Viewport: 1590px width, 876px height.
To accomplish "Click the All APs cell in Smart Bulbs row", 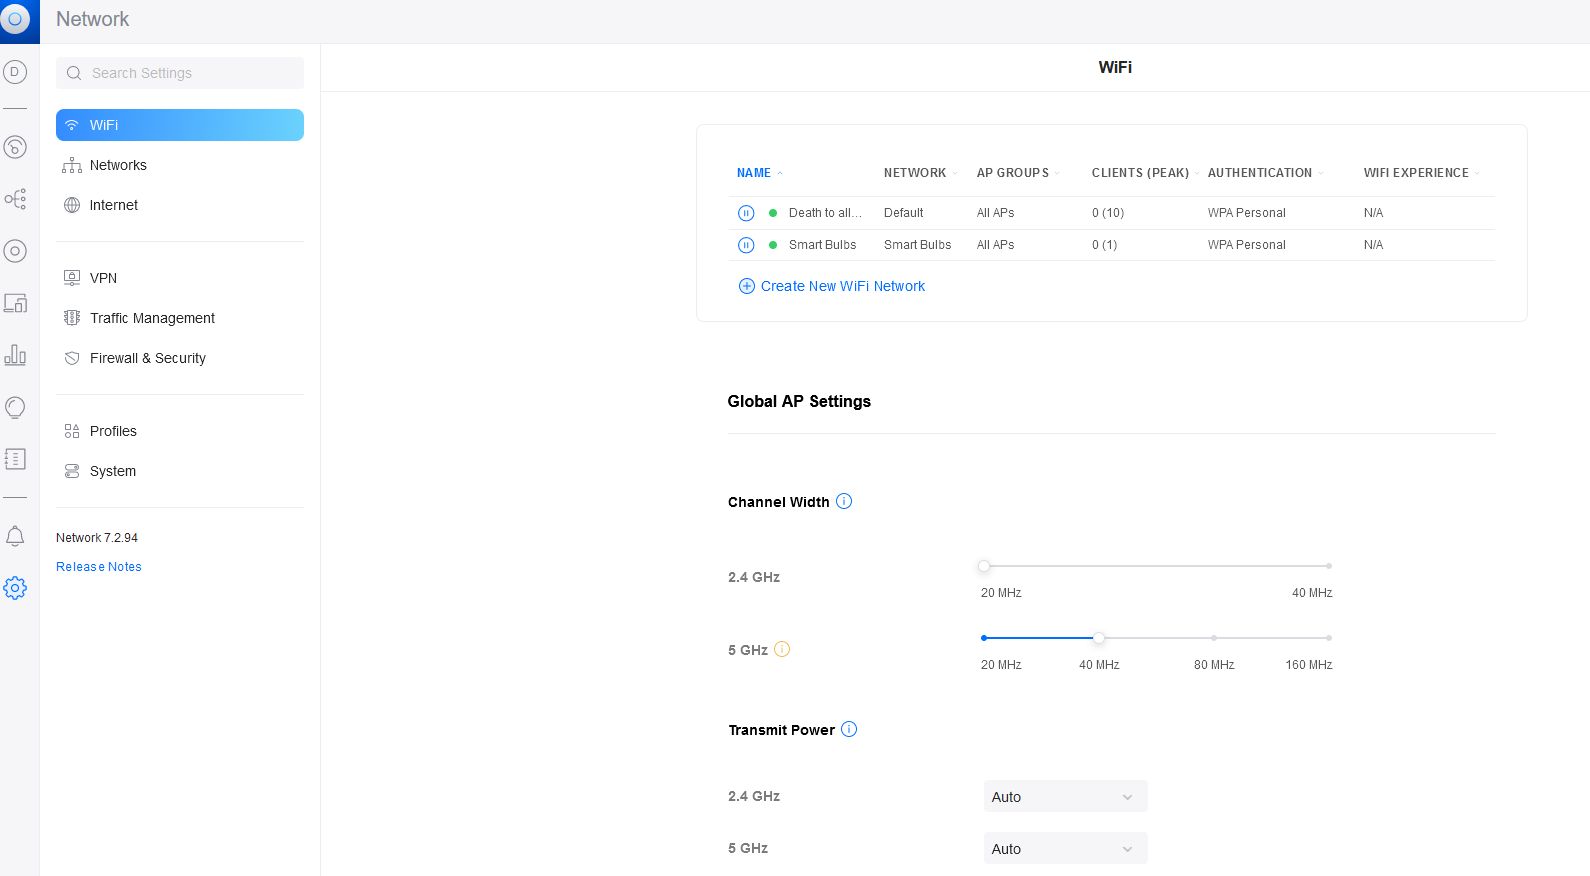I will (996, 245).
